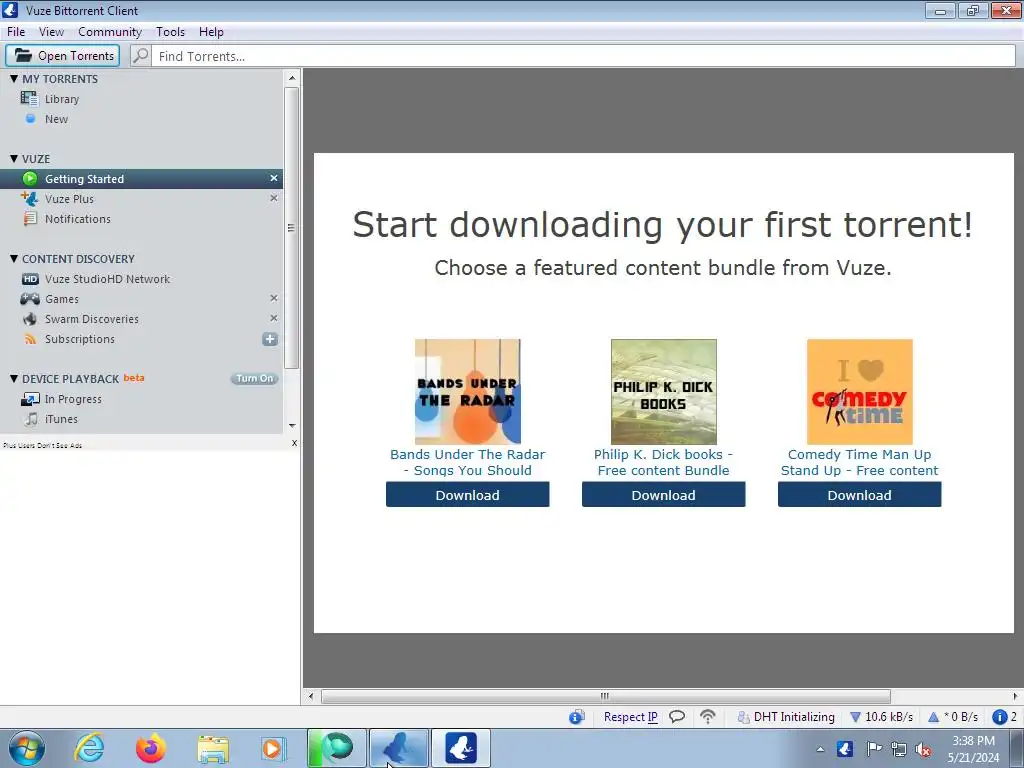Viewport: 1024px width, 768px height.
Task: Open Vuze Plus frog icon
Action: (x=29, y=199)
